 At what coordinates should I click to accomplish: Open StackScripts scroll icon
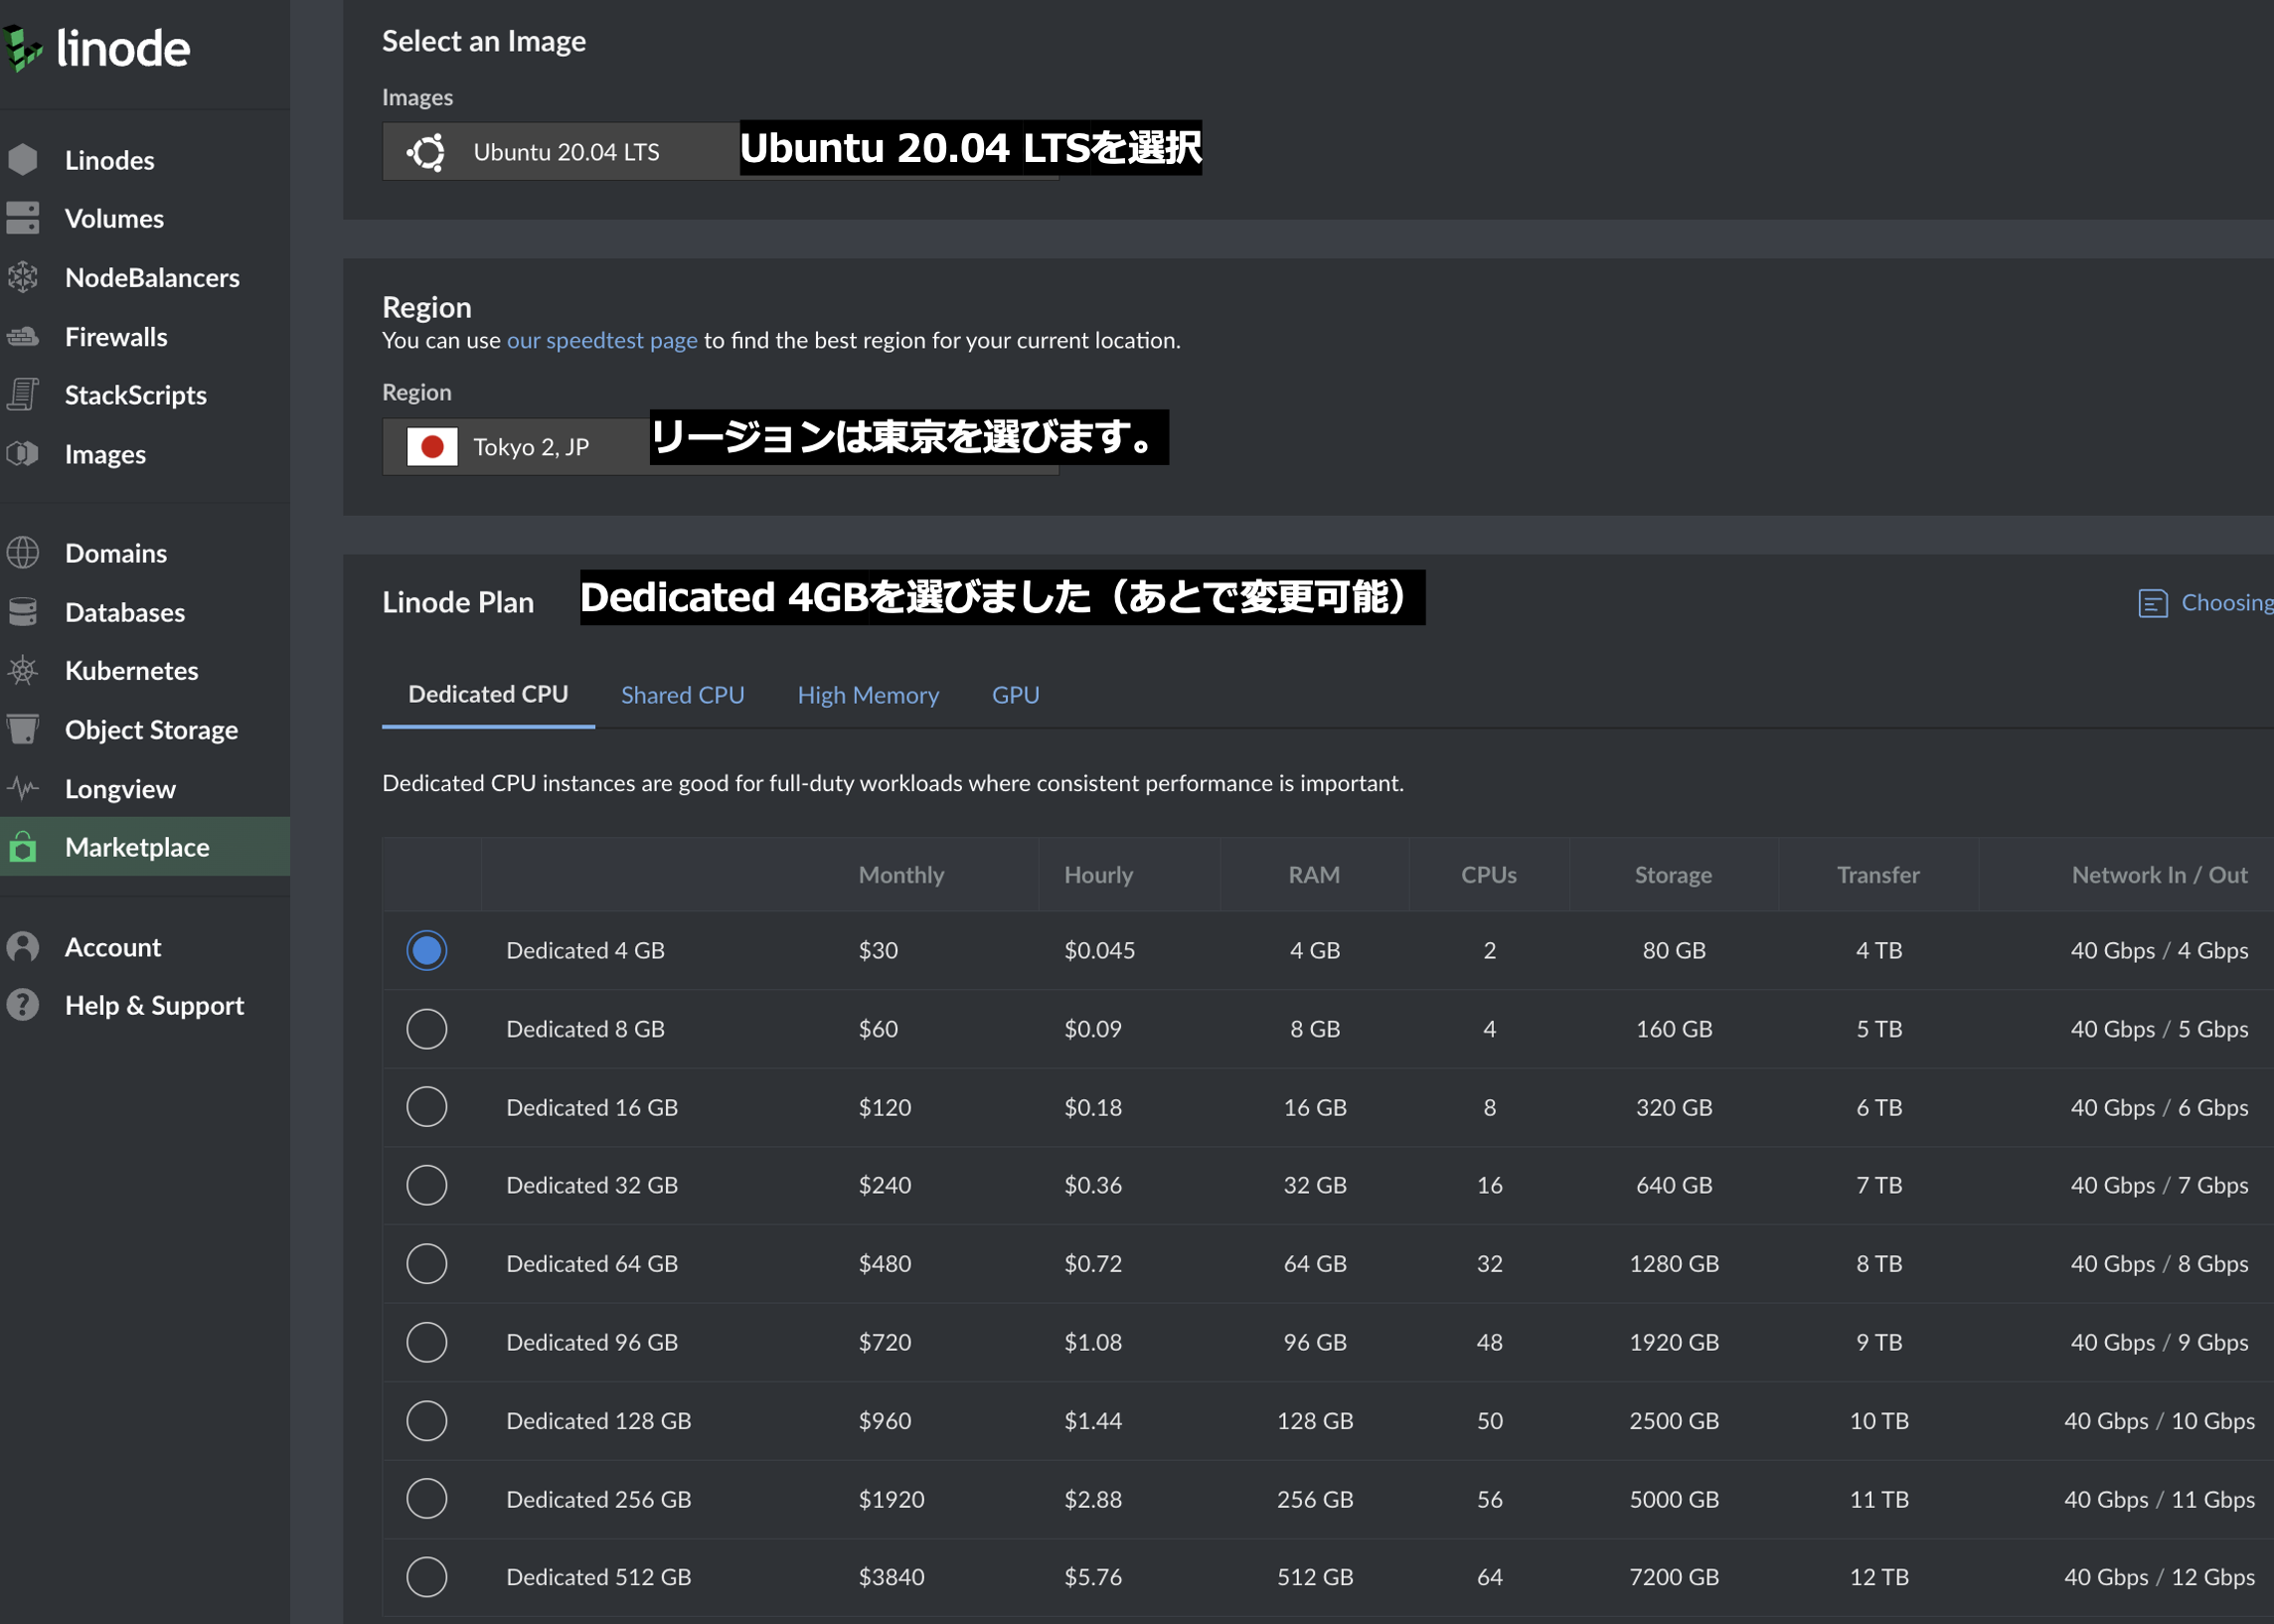[22, 395]
